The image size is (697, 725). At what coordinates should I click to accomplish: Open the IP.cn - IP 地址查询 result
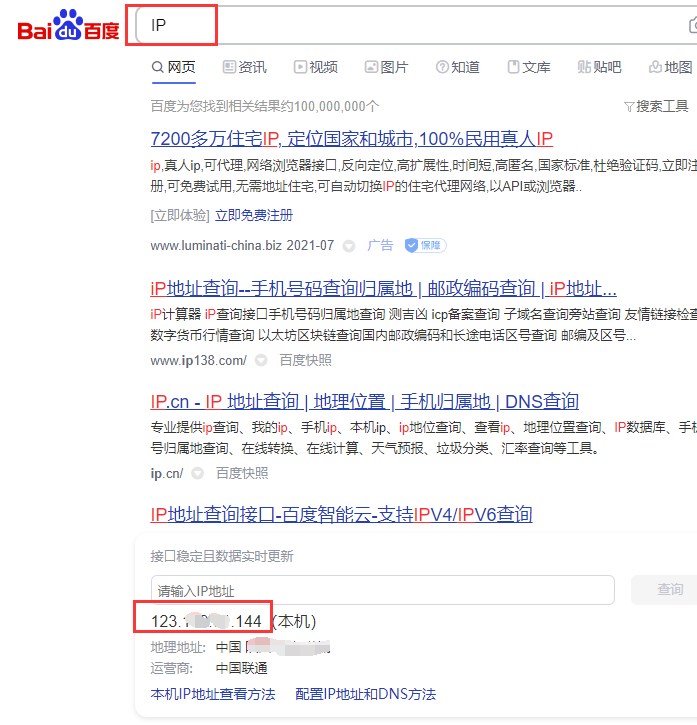[364, 401]
